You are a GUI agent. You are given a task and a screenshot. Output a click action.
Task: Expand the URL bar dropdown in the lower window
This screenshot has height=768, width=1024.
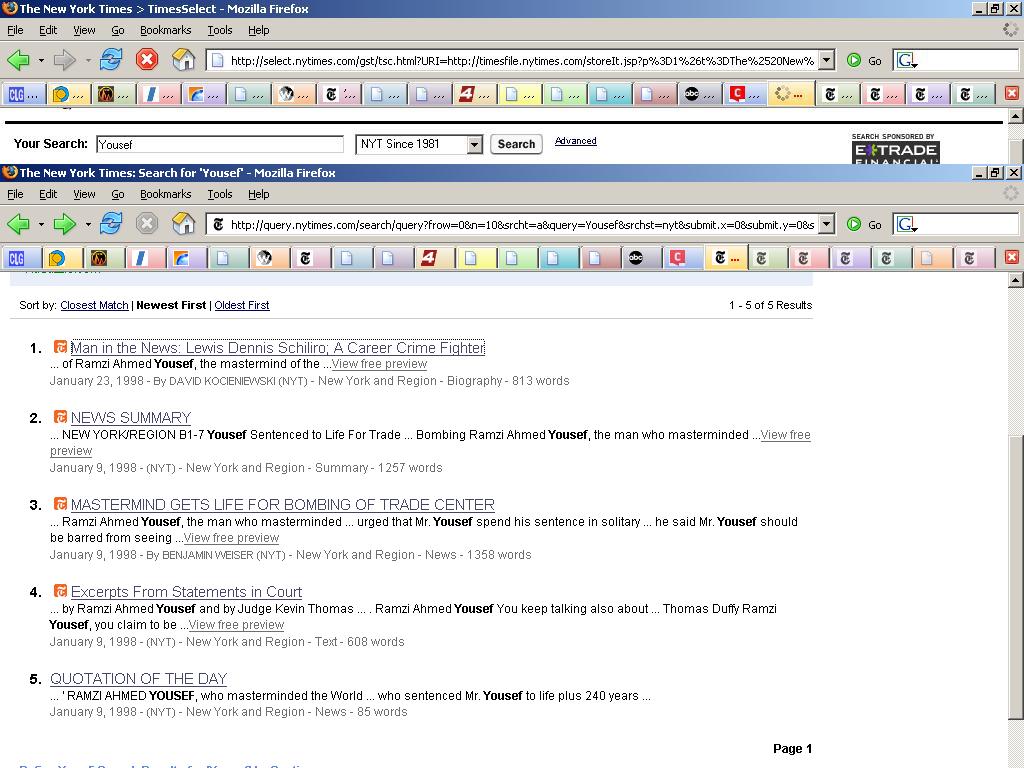(826, 224)
